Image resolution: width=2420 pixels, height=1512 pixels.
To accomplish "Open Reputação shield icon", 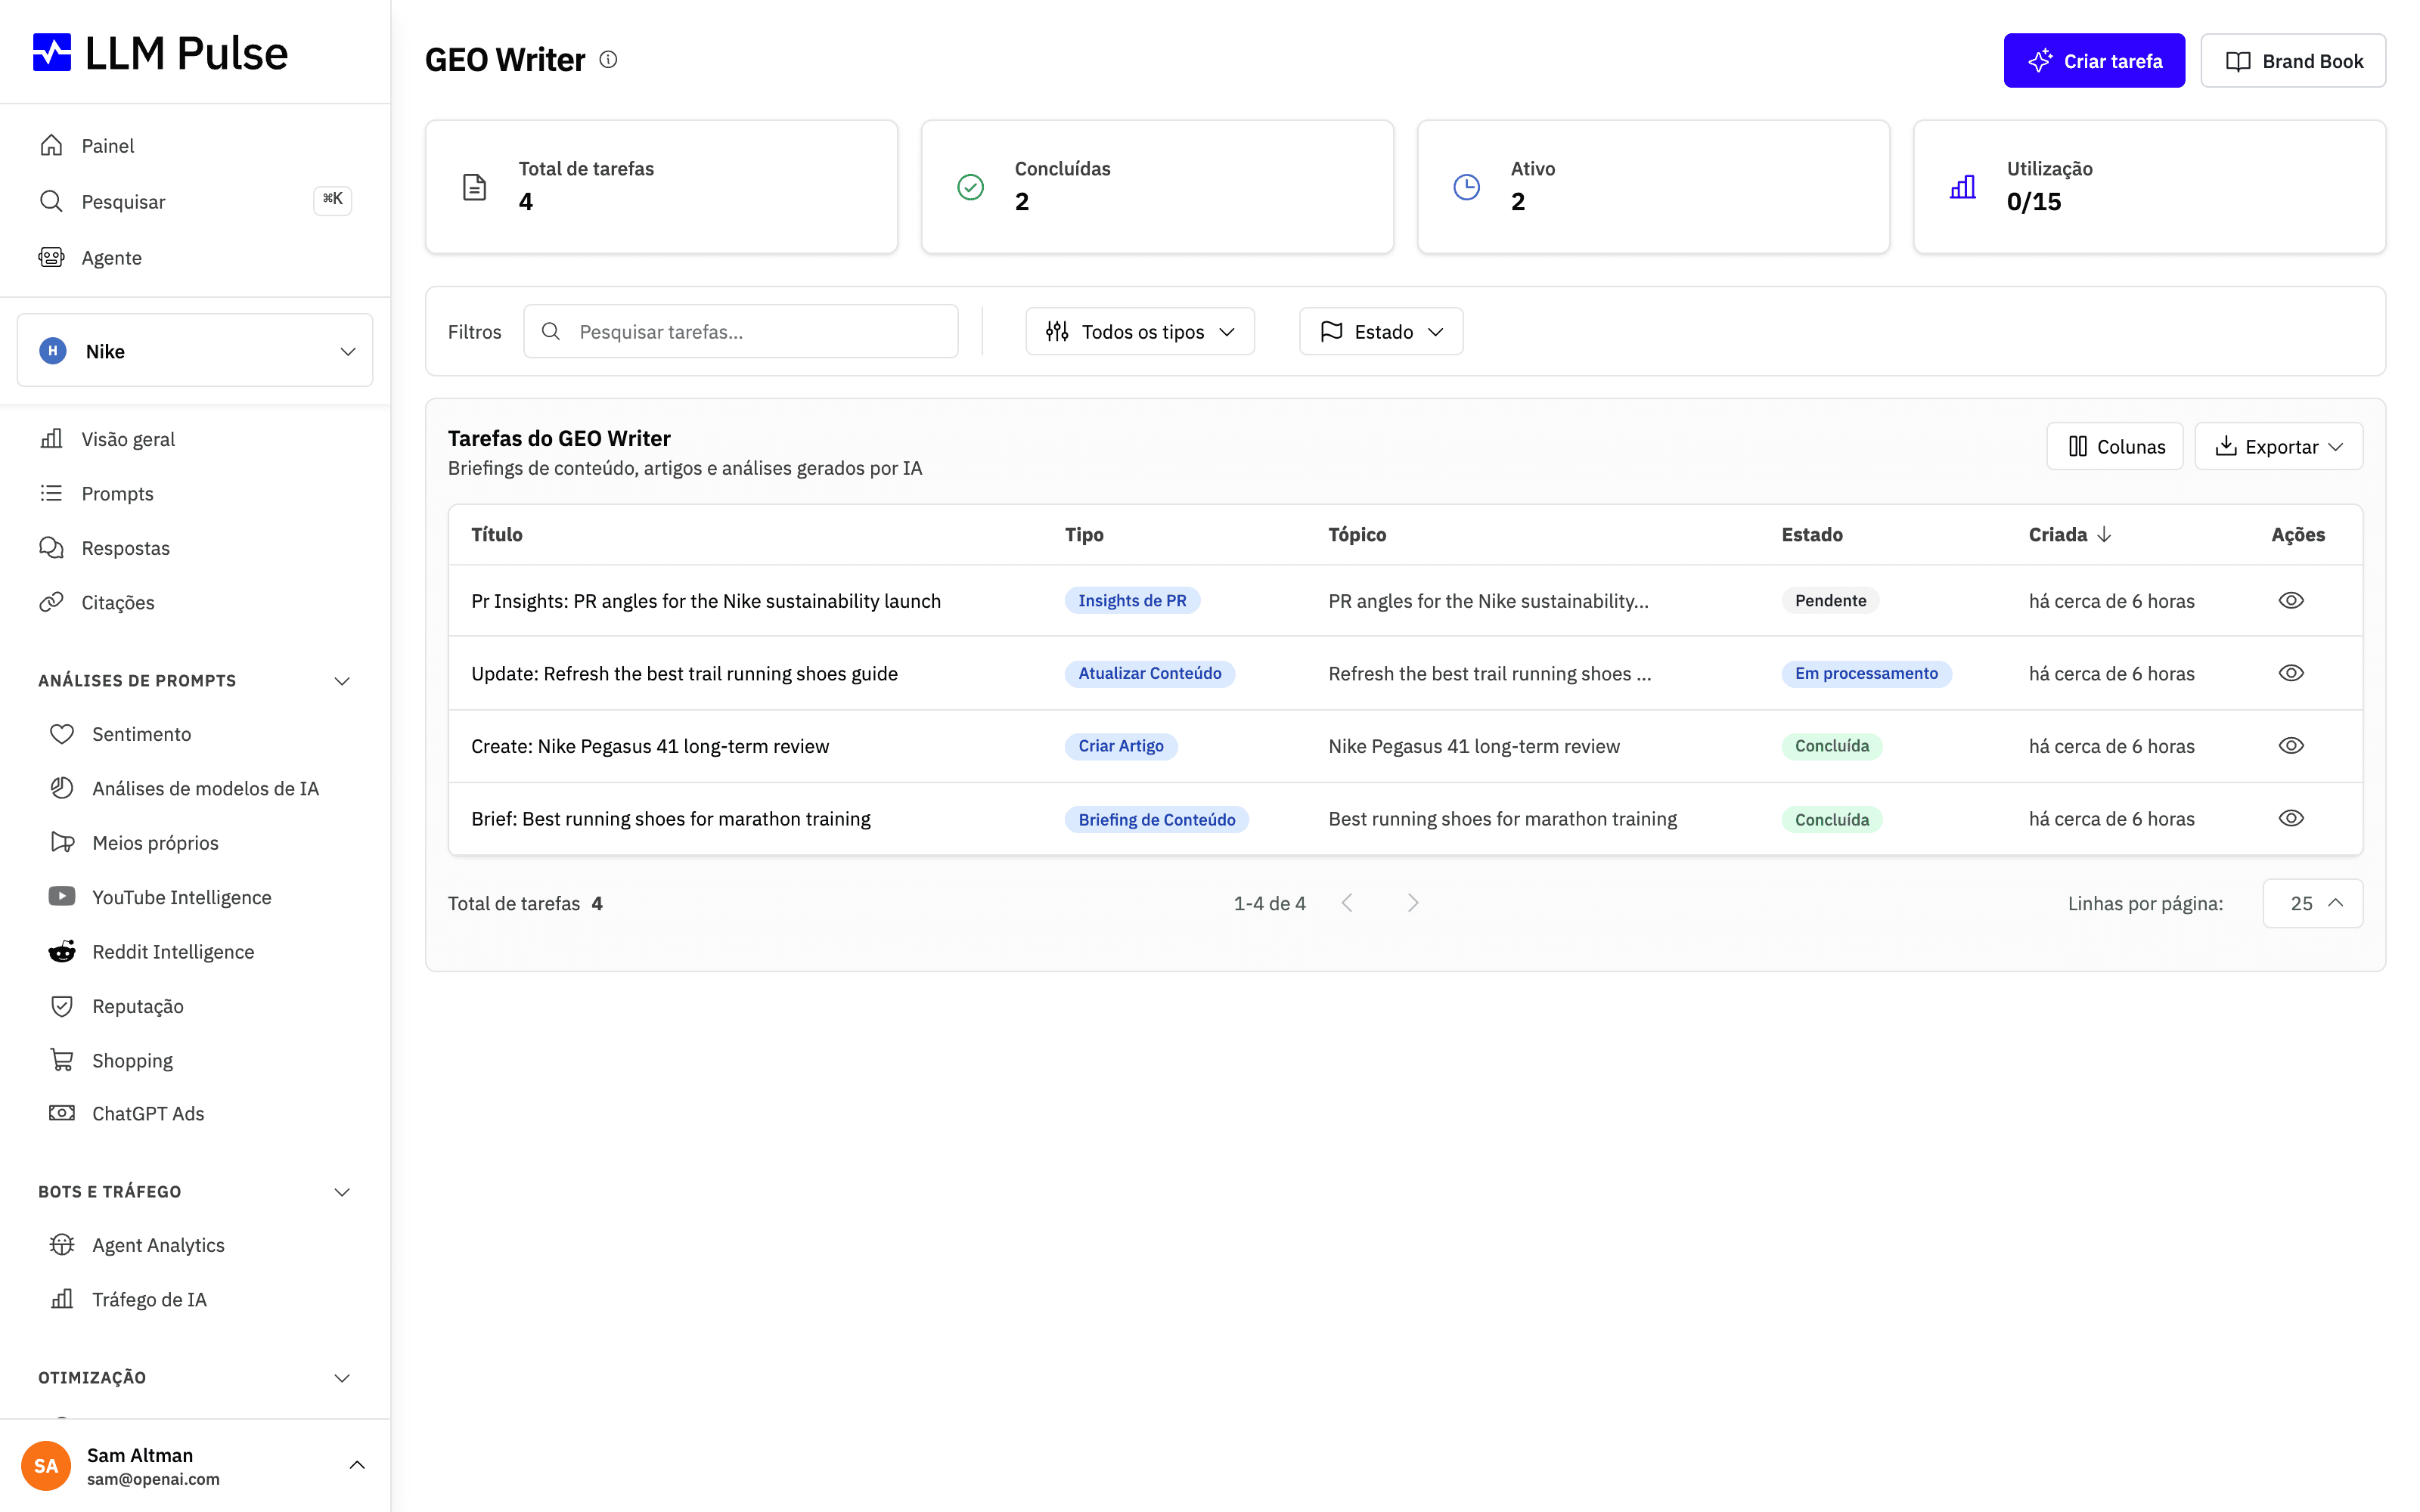I will tap(62, 1006).
